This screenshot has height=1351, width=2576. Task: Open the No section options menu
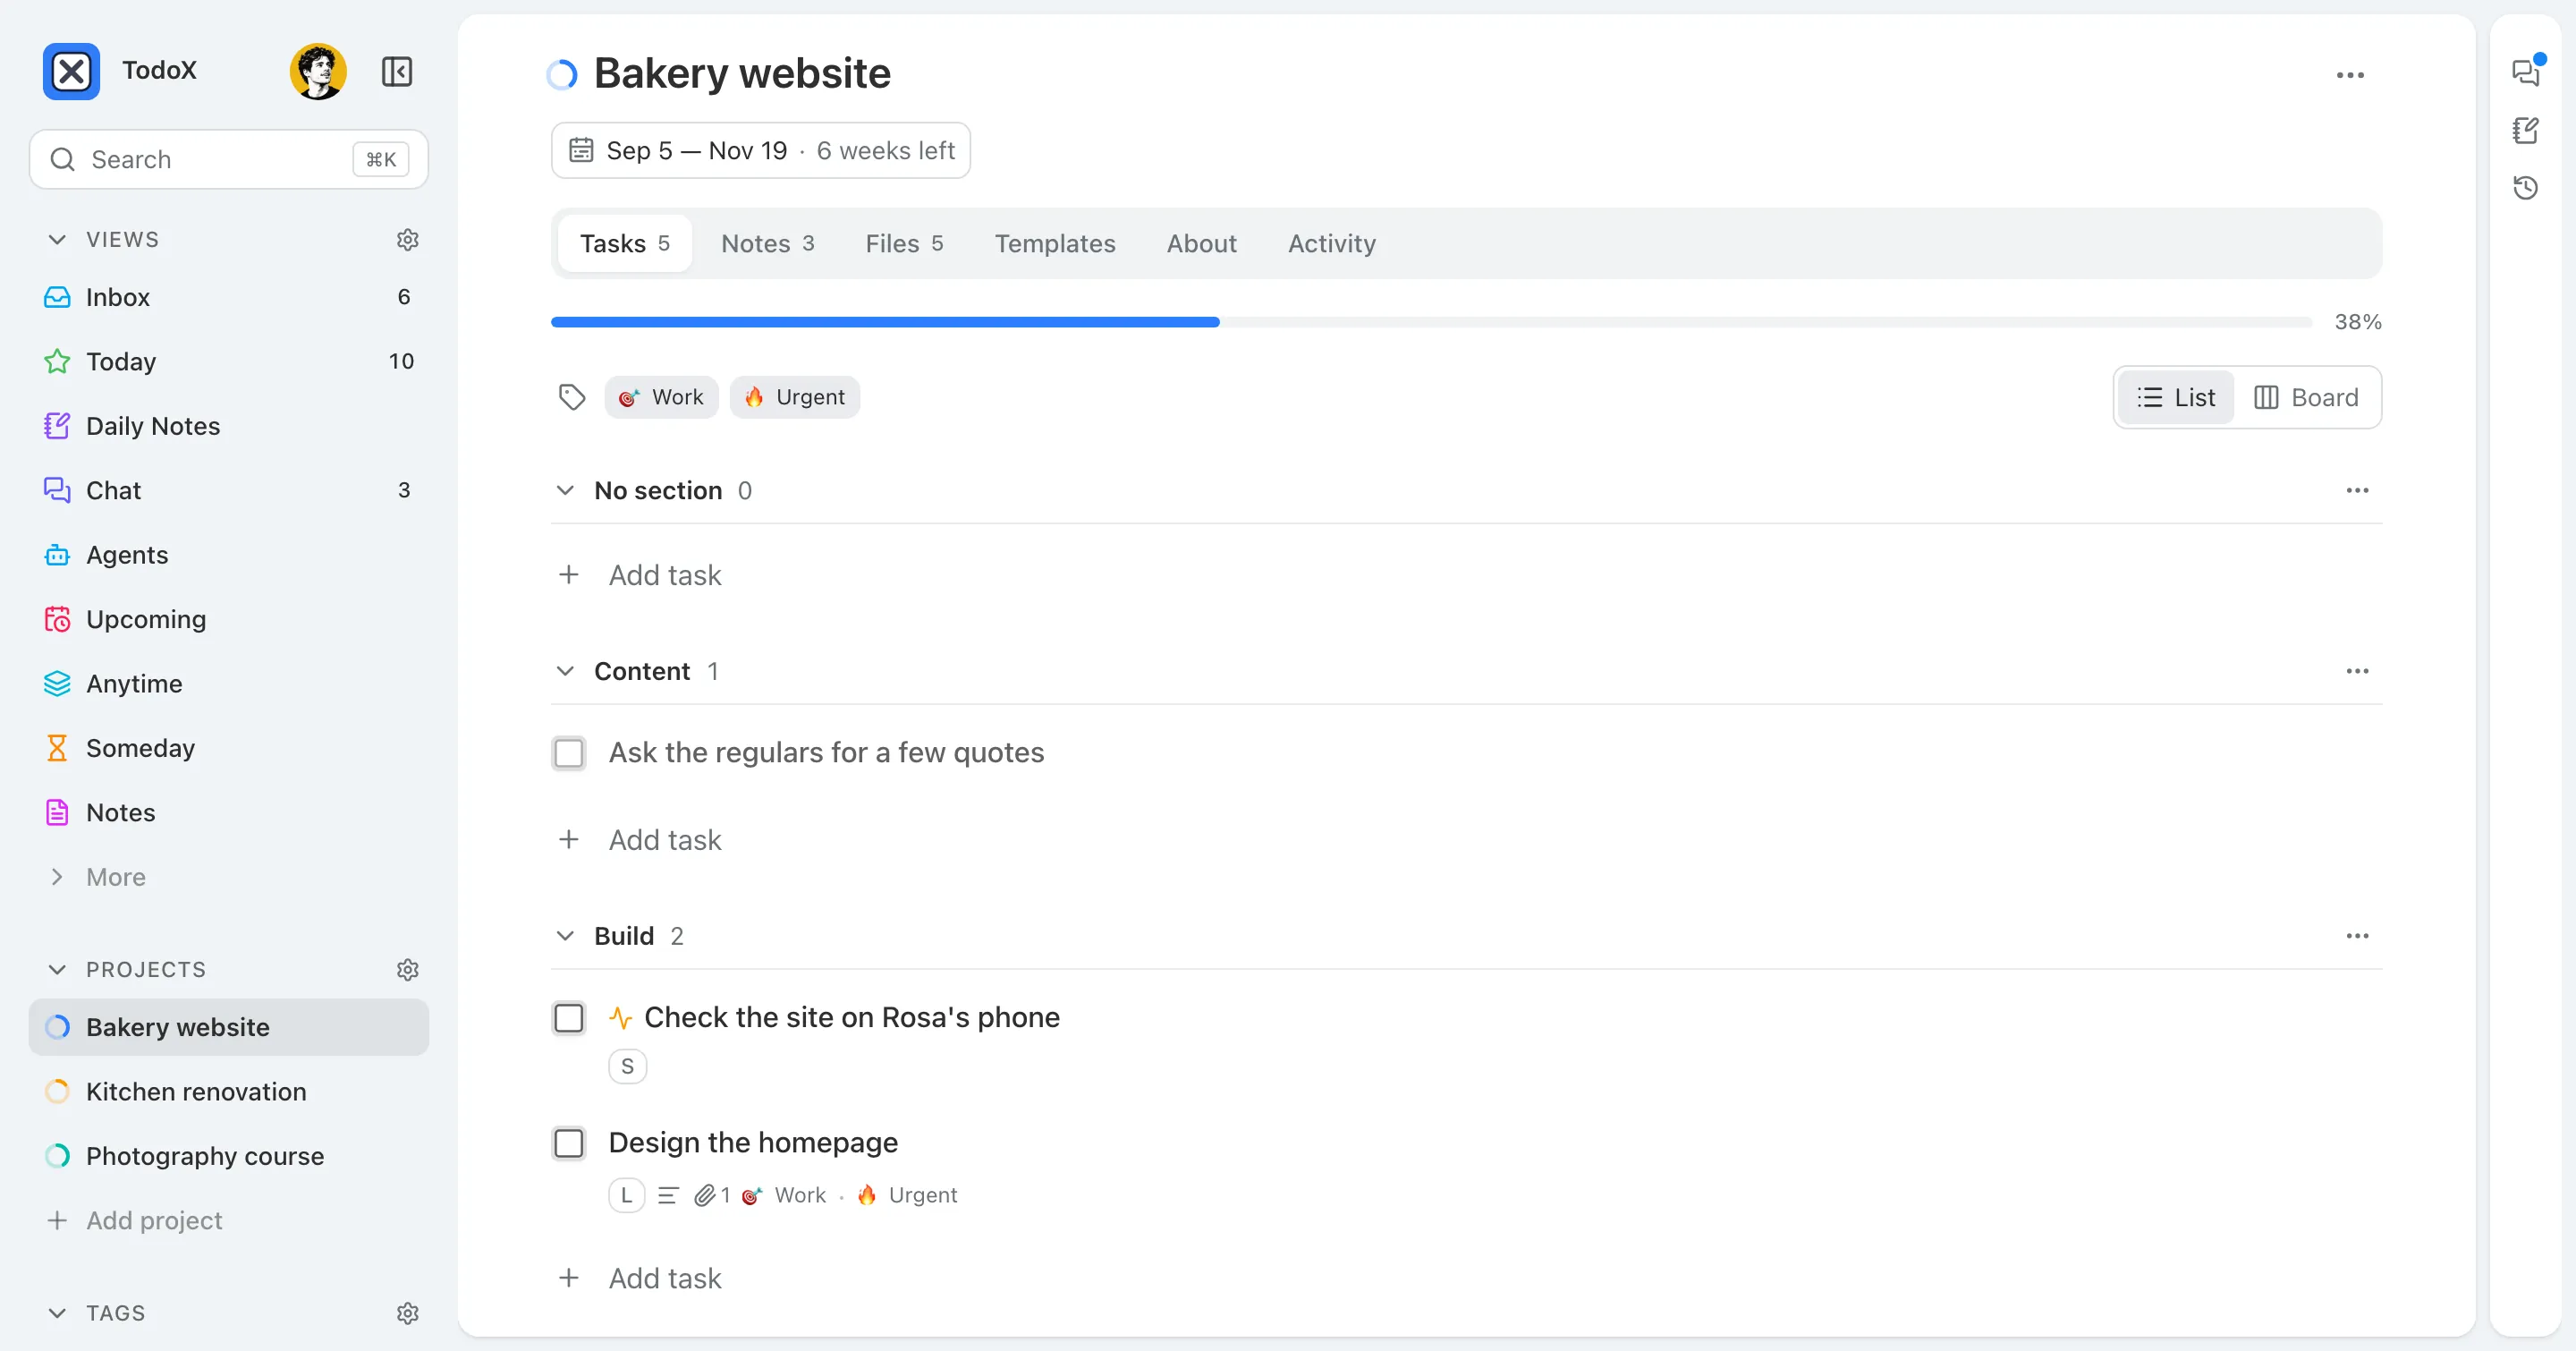tap(2357, 490)
